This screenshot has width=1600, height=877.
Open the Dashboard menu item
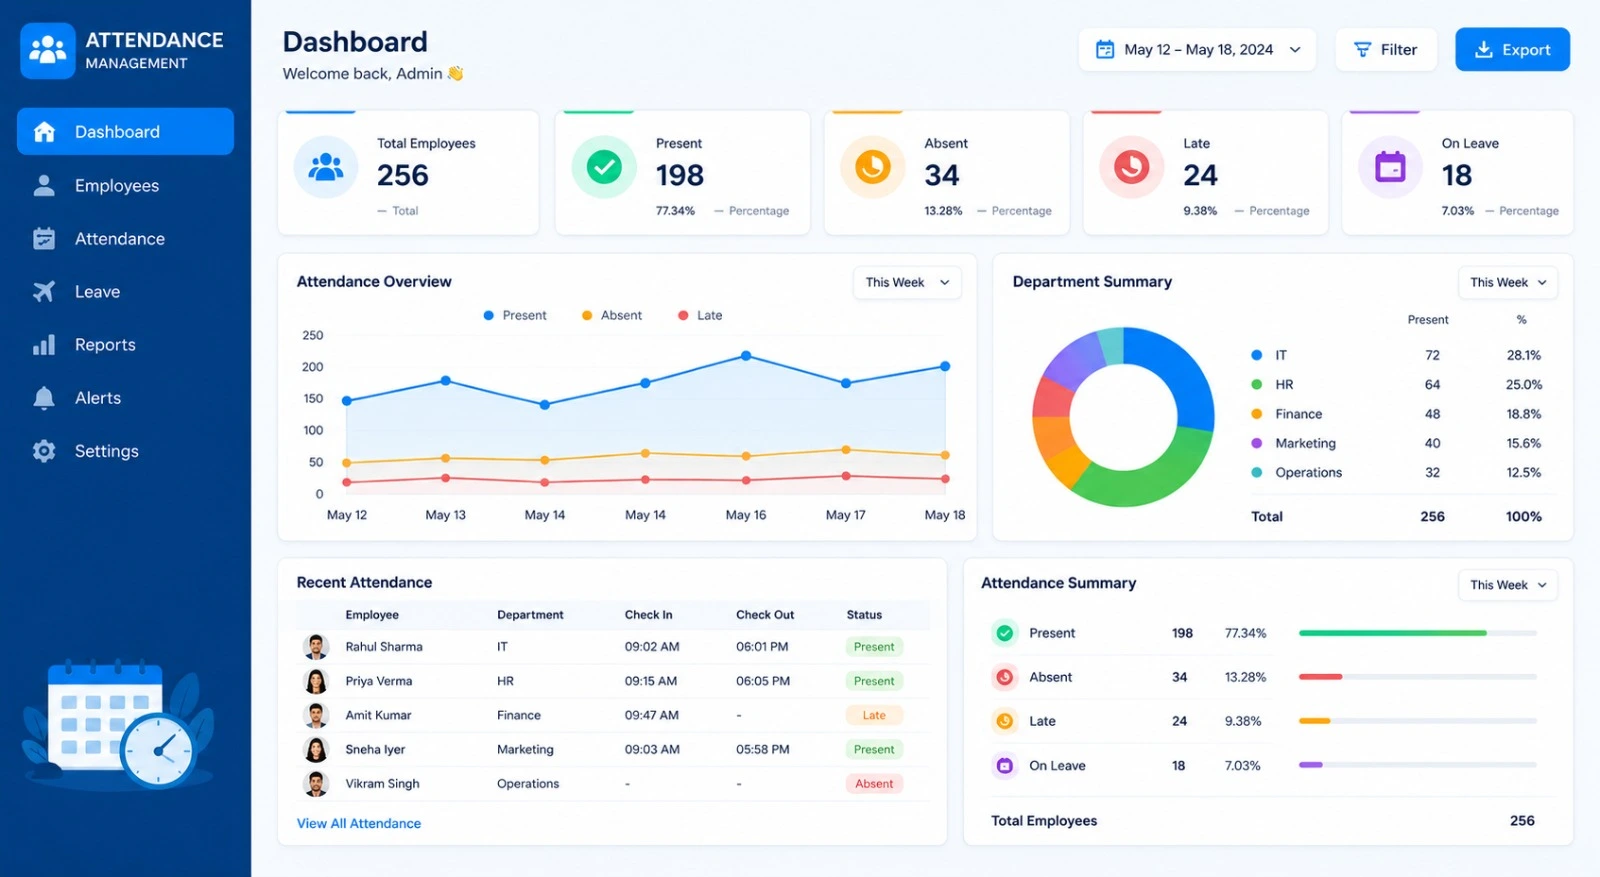coord(125,132)
